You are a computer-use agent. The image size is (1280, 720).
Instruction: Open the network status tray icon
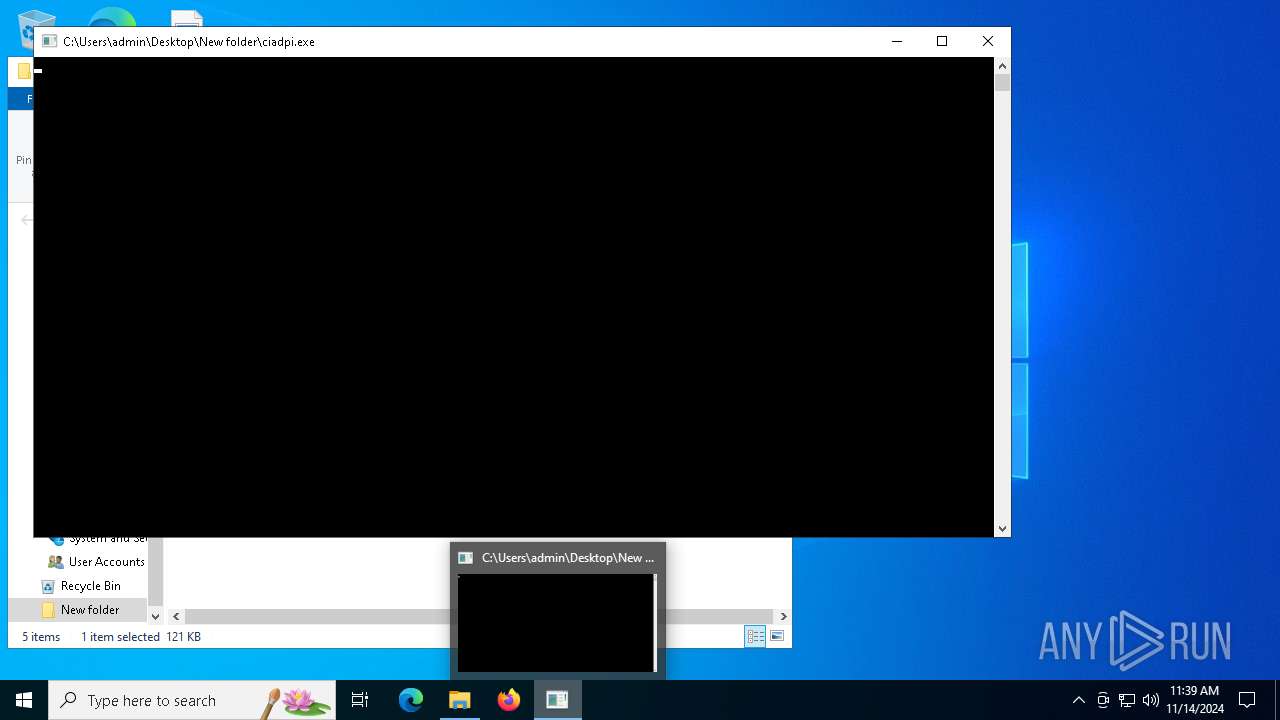(1127, 700)
